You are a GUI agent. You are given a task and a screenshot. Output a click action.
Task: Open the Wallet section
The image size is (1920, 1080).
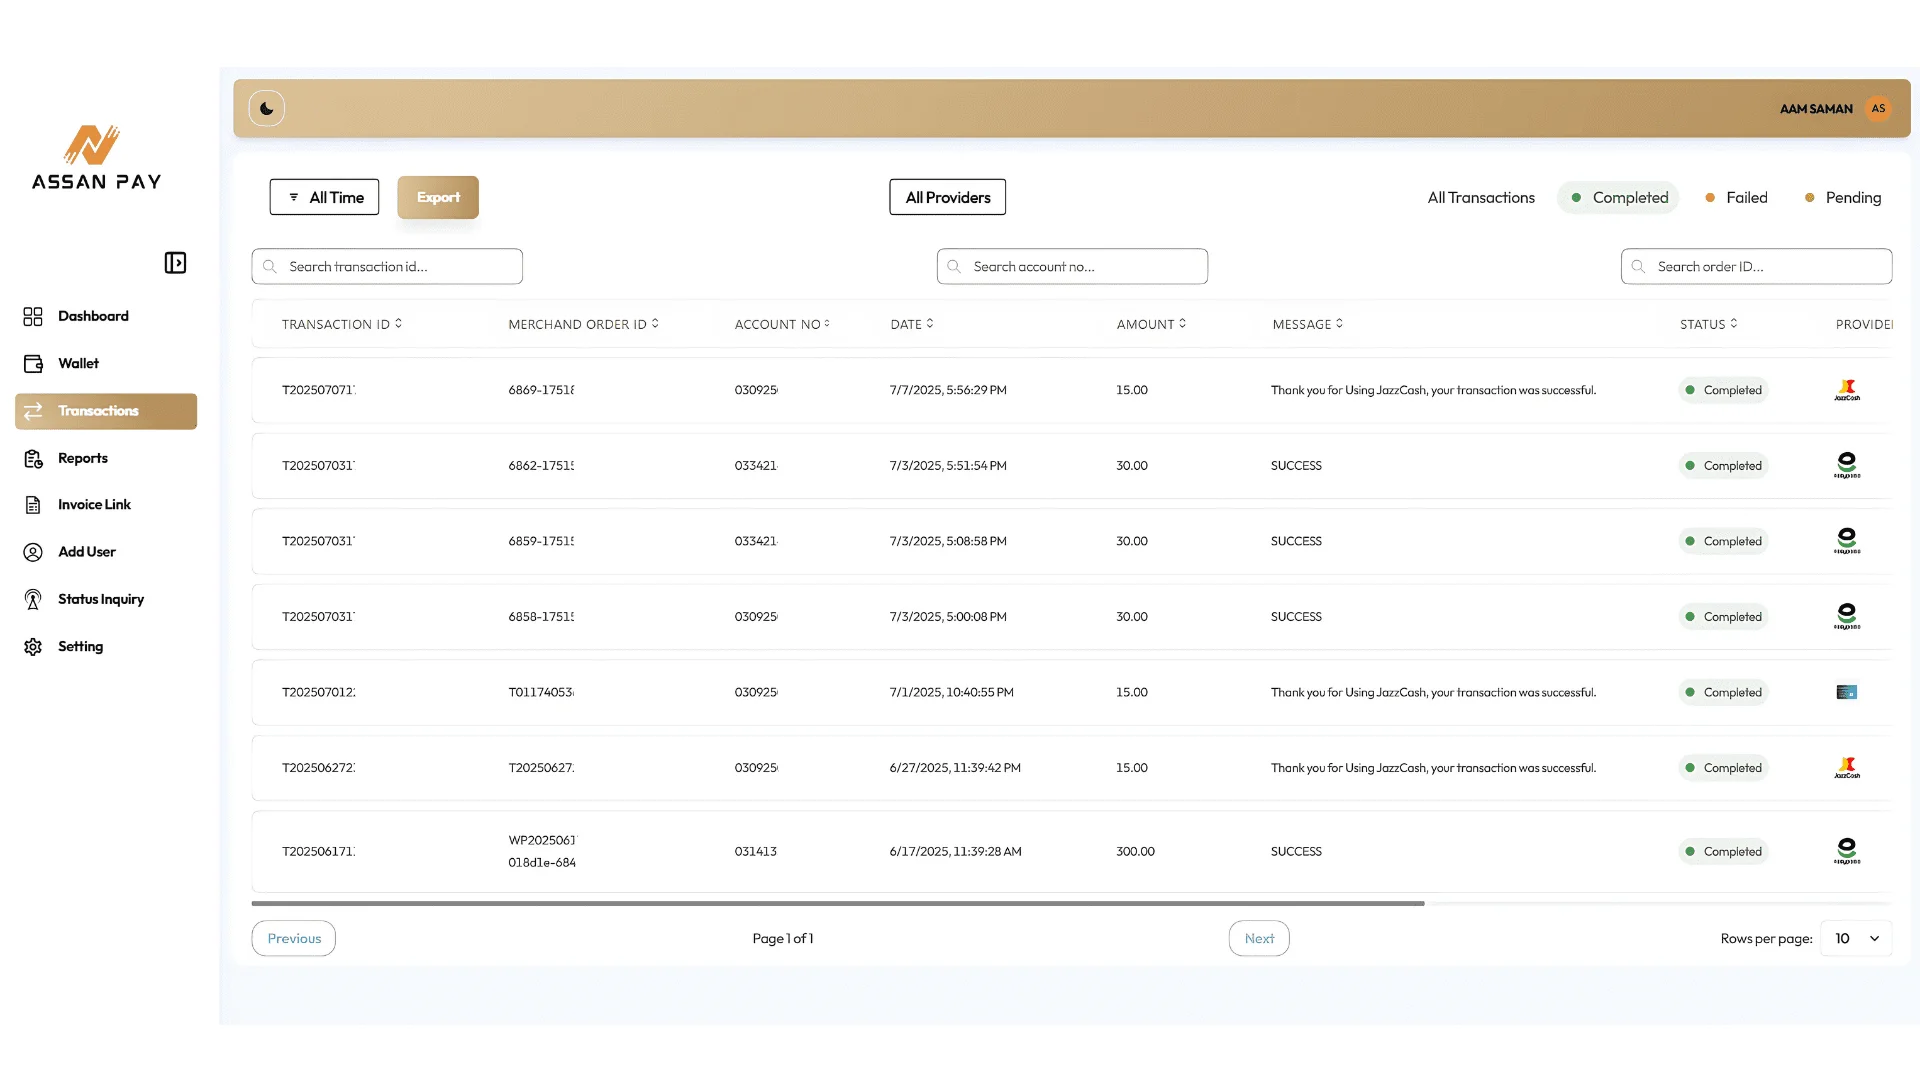pyautogui.click(x=78, y=363)
